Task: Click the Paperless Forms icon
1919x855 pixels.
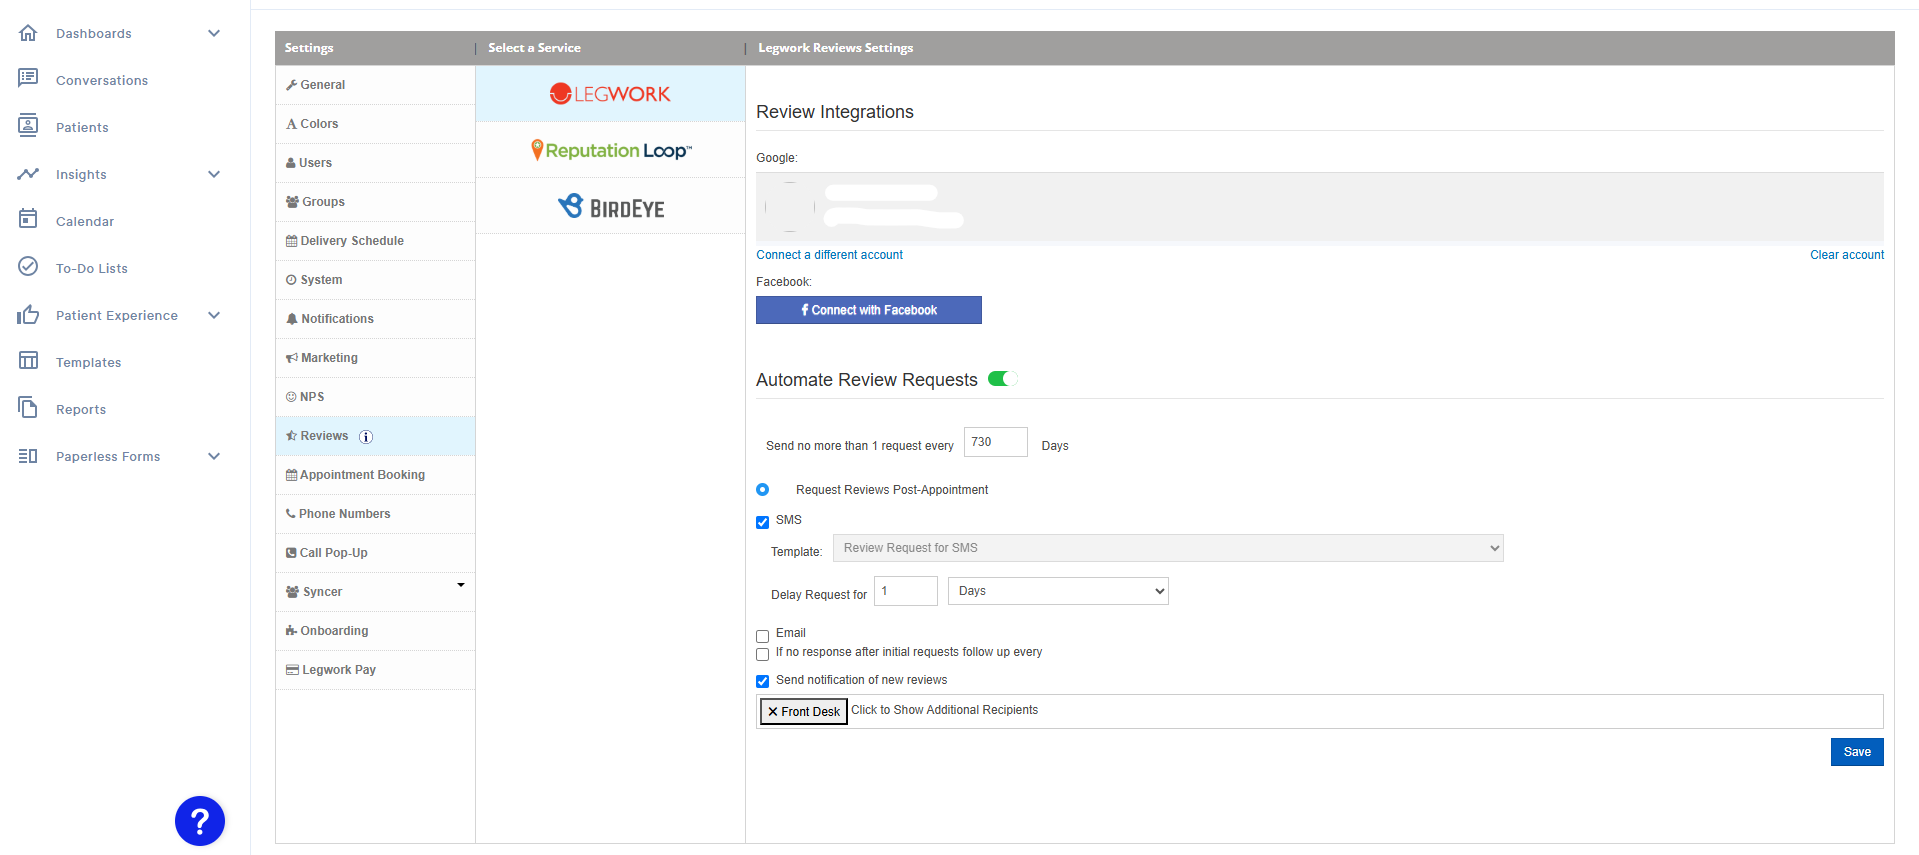Action: click(x=28, y=456)
